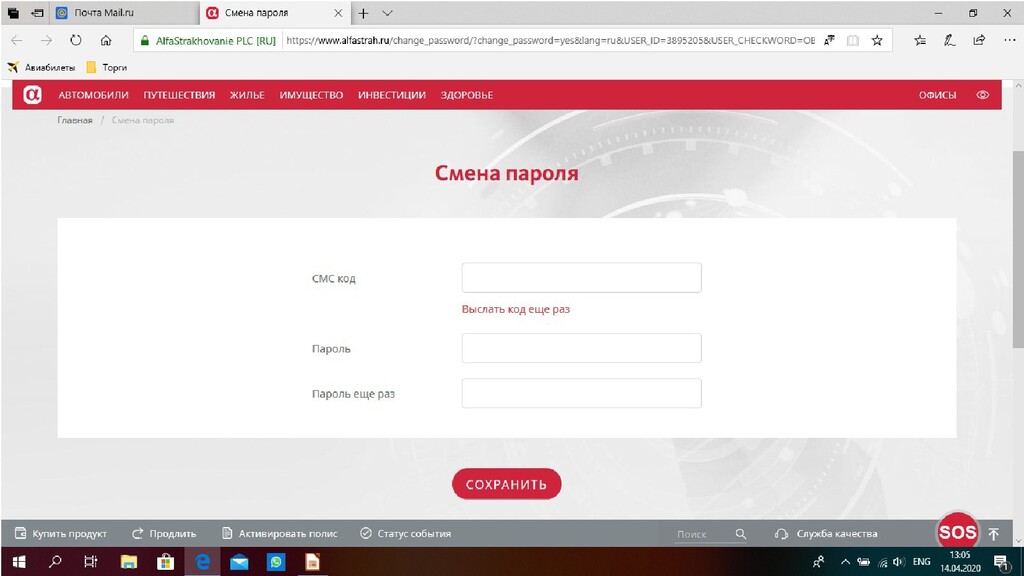Open Авиабилеты bookmark
The height and width of the screenshot is (576, 1024).
[x=41, y=67]
